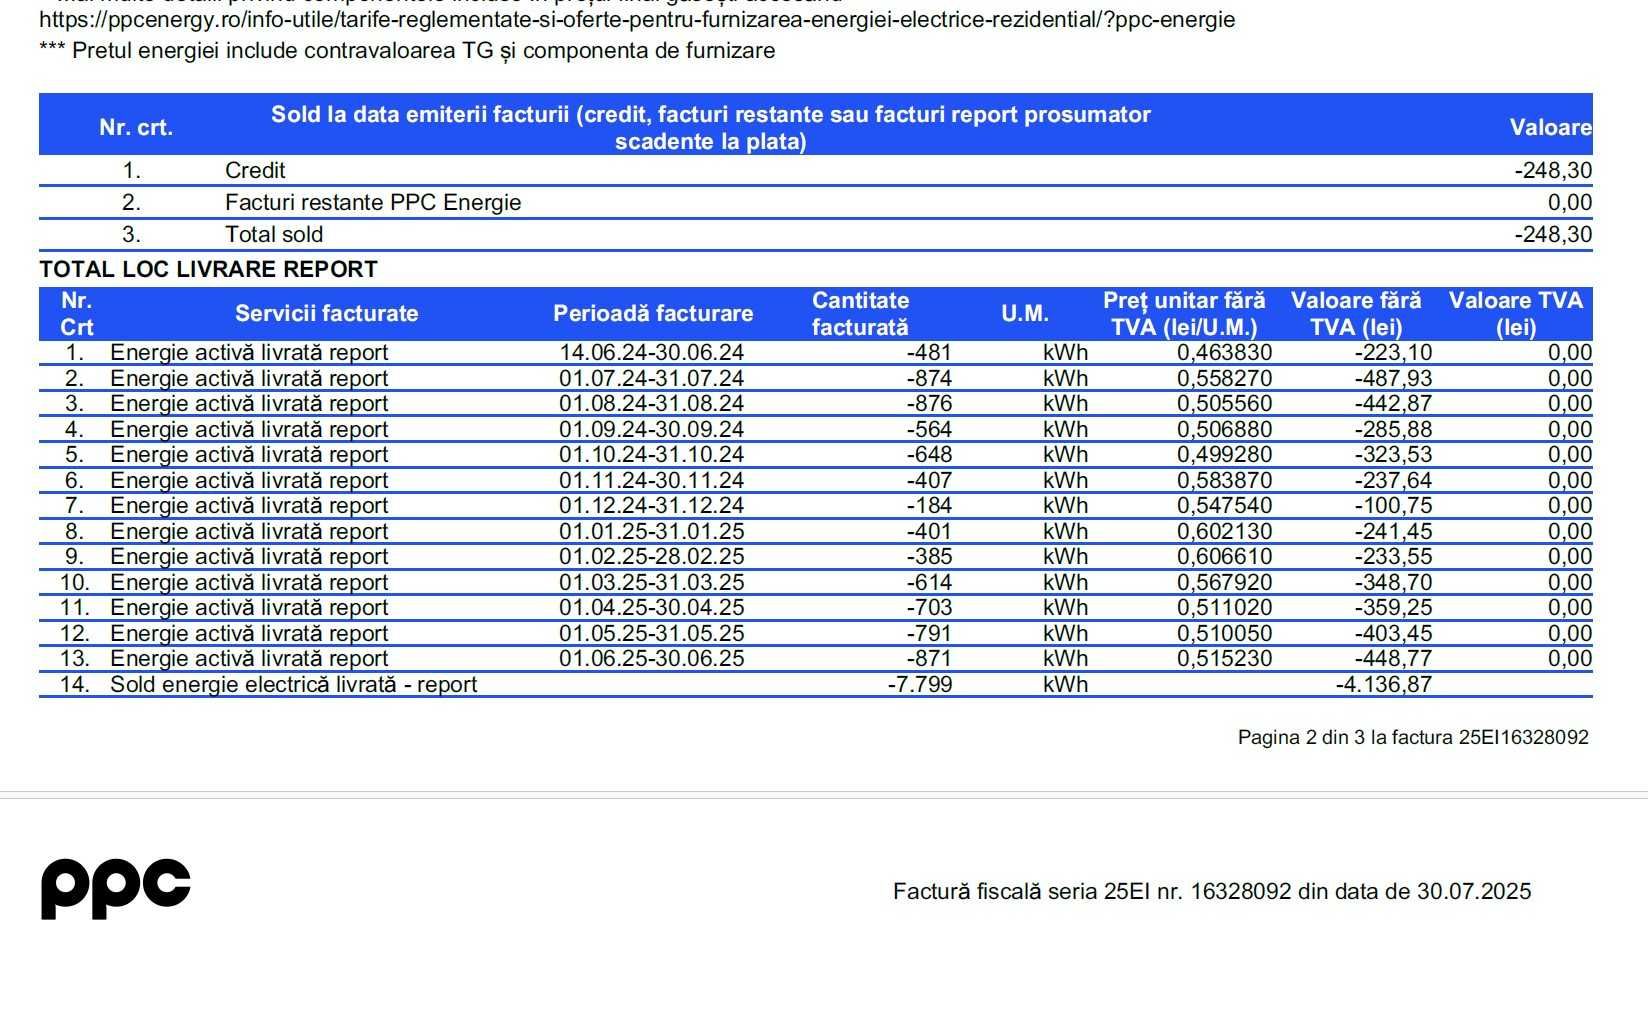Viewport: 1648px width, 1011px height.
Task: Select unit price 0,463830
Action: pyautogui.click(x=1225, y=353)
